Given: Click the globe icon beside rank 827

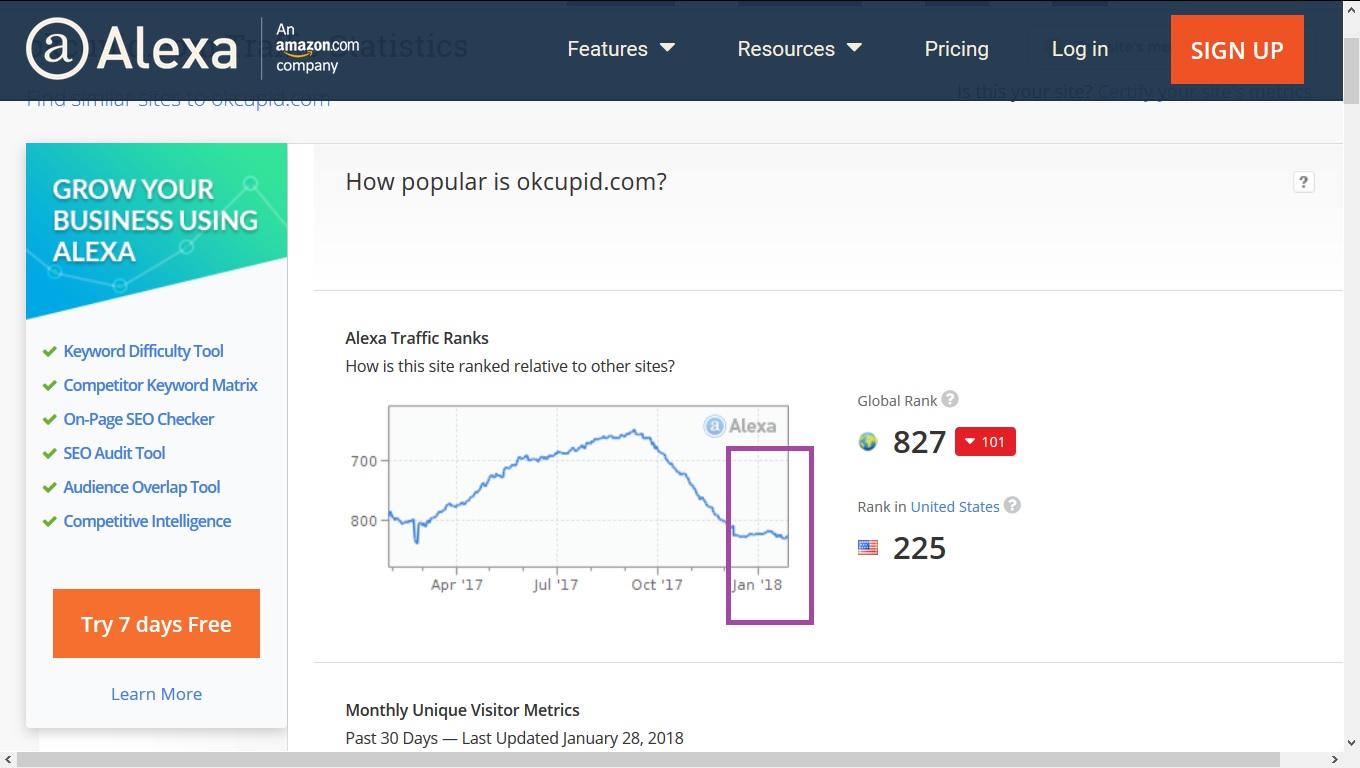Looking at the screenshot, I should point(868,441).
